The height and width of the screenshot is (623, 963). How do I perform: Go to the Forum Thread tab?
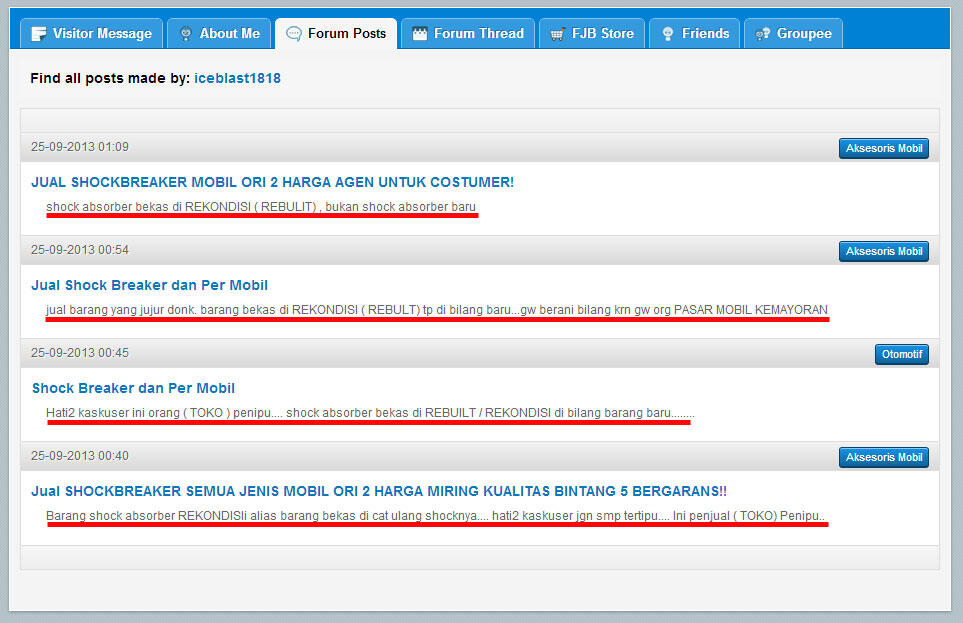(x=468, y=33)
